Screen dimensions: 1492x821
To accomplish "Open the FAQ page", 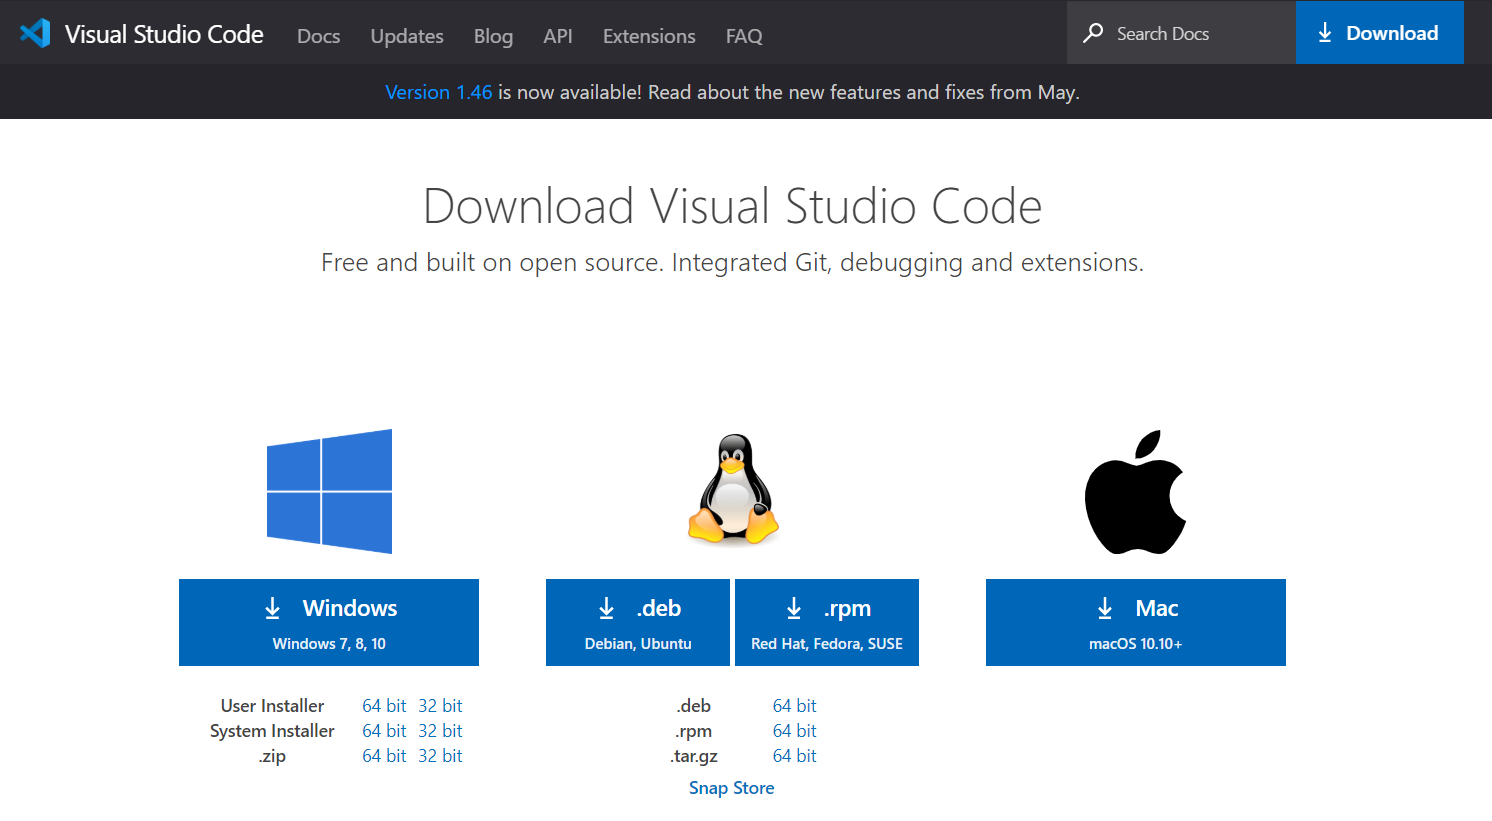I will pos(744,36).
